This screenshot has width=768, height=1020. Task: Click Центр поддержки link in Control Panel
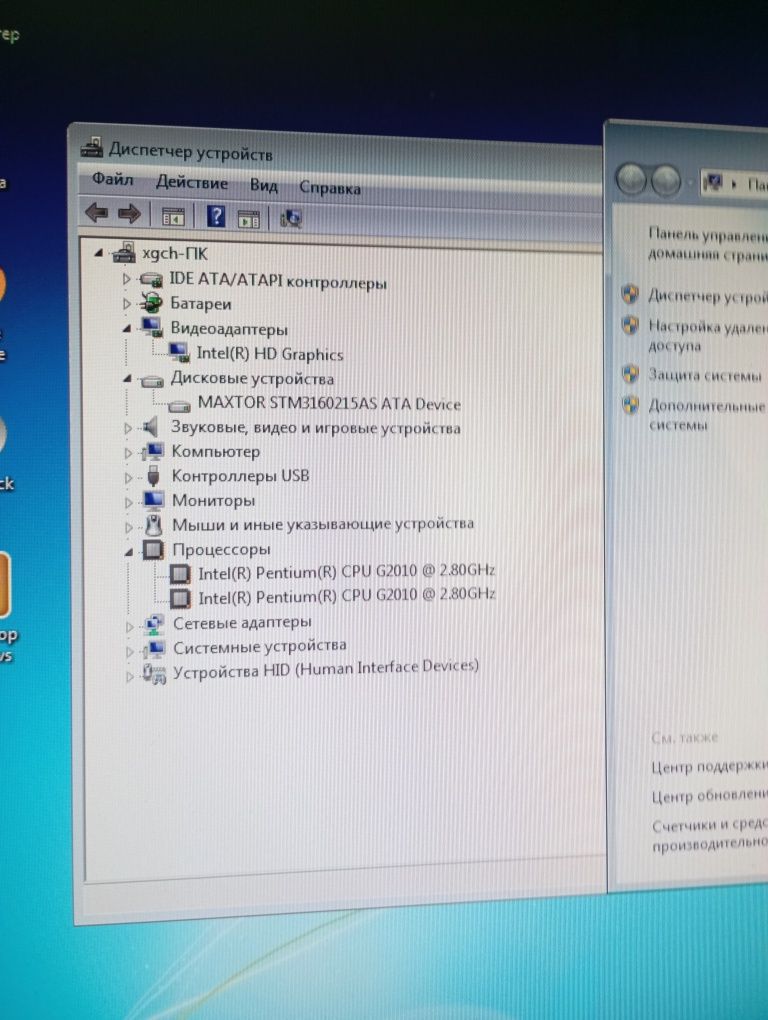[x=709, y=767]
